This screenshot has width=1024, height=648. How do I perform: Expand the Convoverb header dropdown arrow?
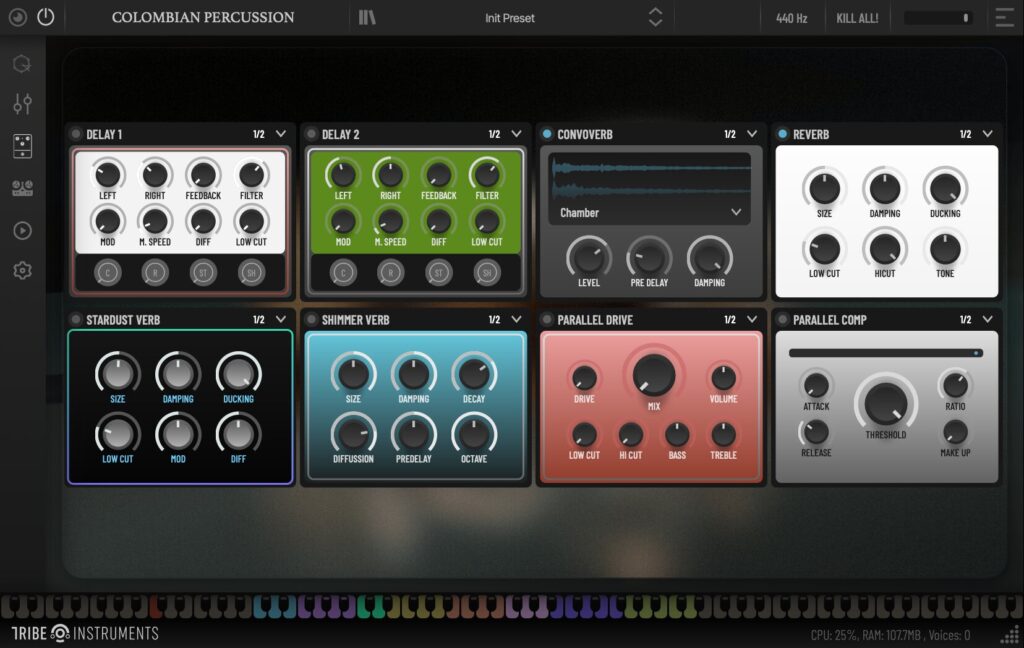coord(752,134)
